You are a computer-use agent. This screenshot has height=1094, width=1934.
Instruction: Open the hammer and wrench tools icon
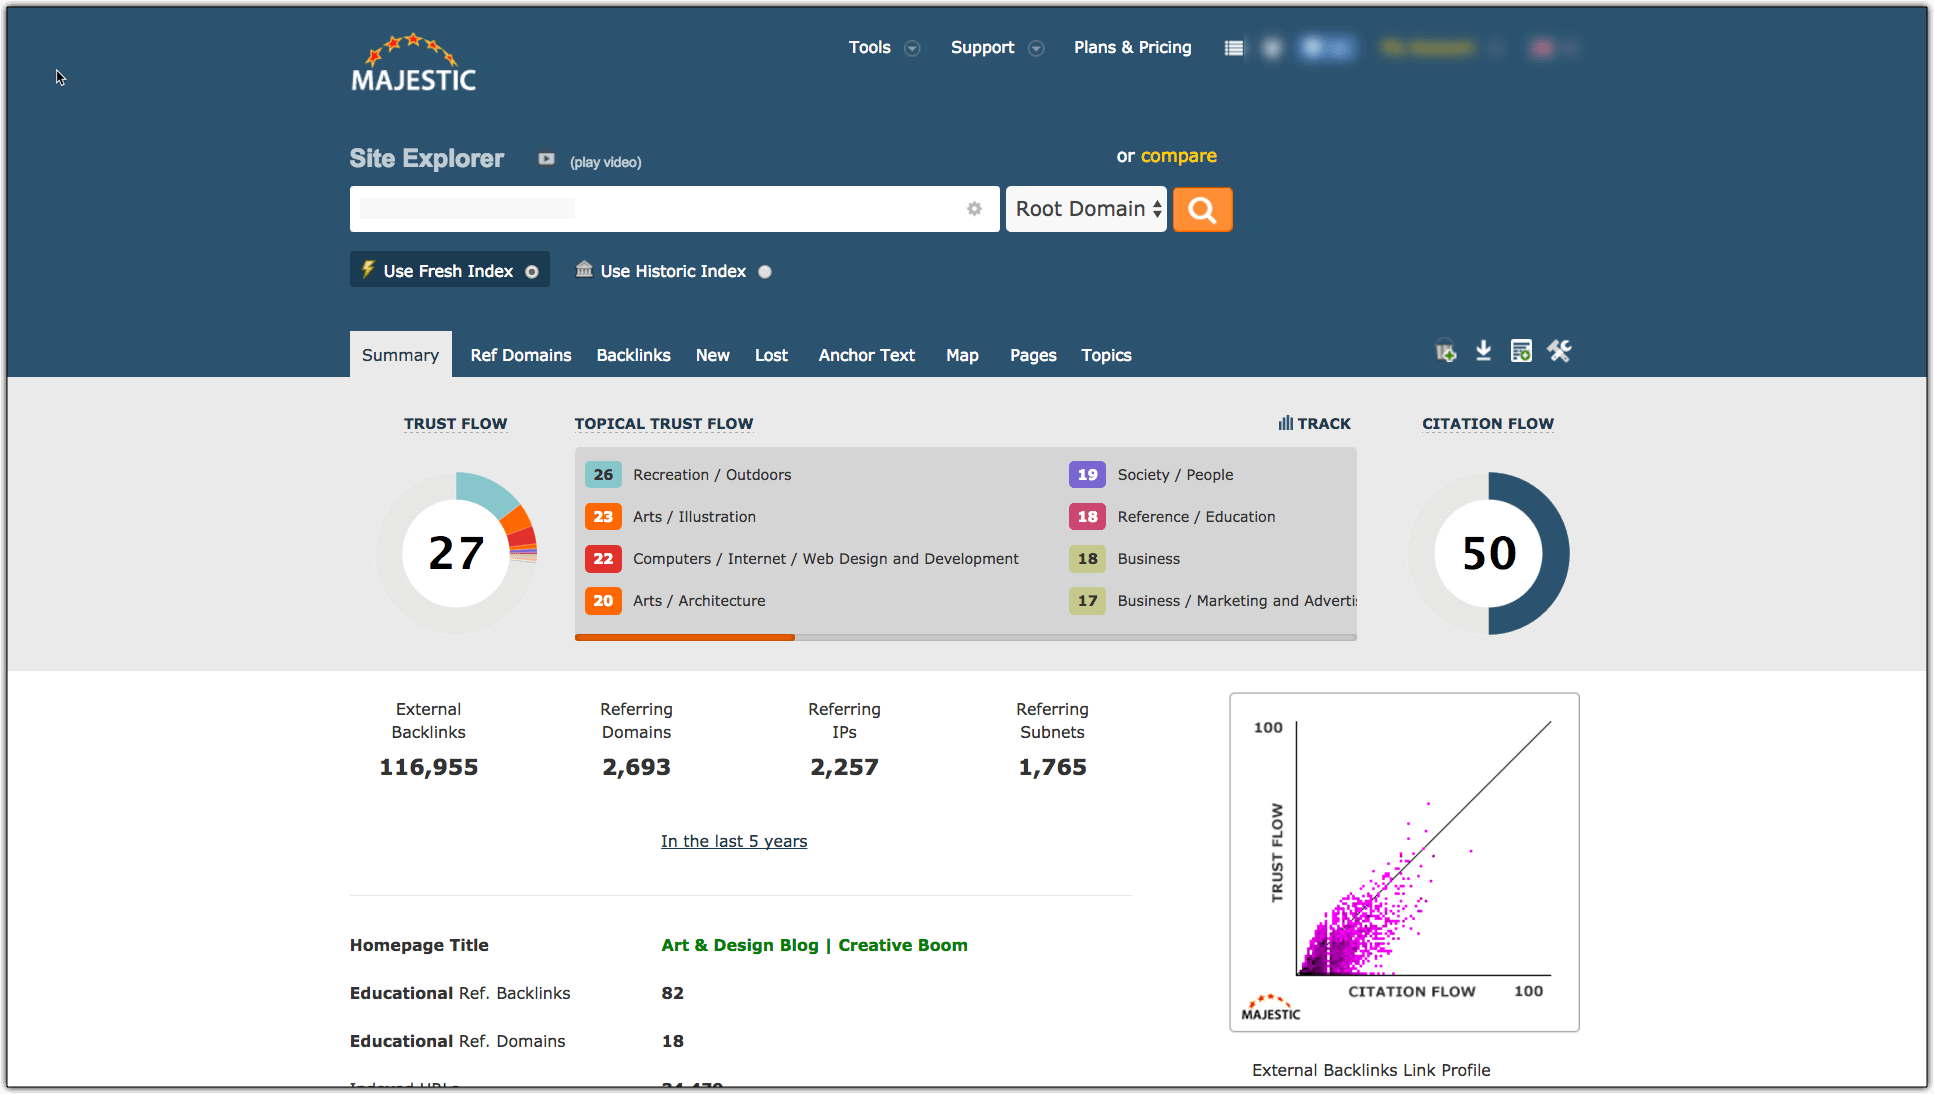click(1559, 351)
